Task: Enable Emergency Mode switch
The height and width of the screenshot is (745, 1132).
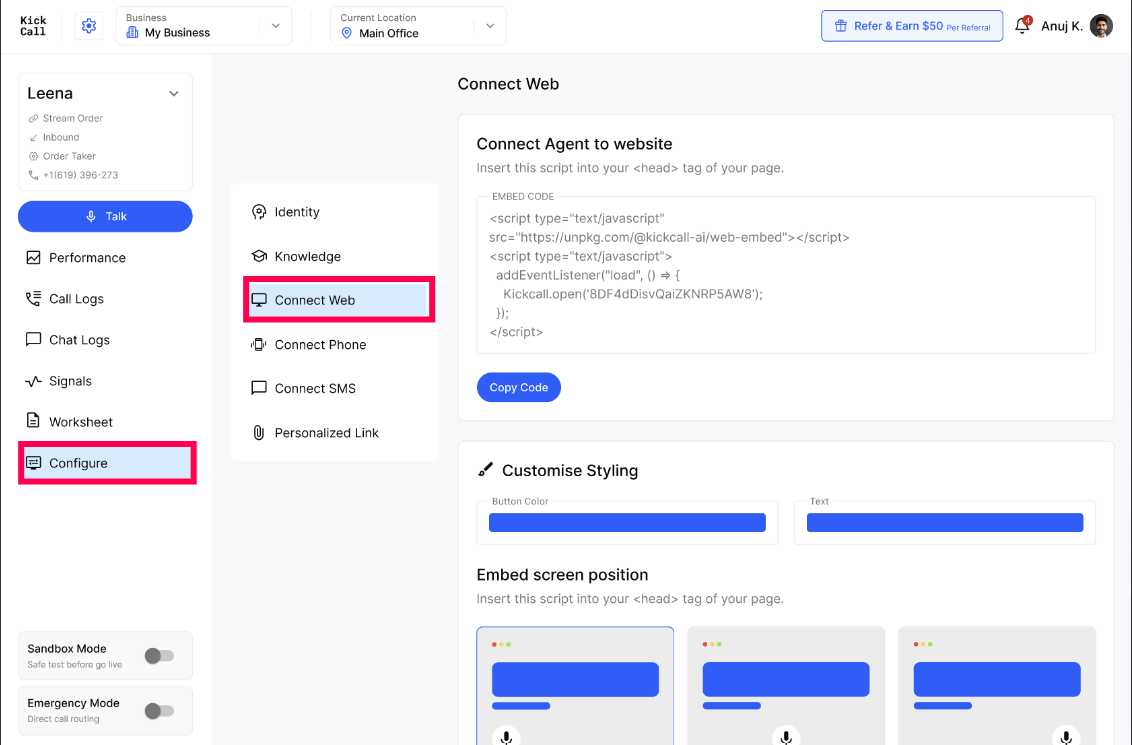Action: coord(159,710)
